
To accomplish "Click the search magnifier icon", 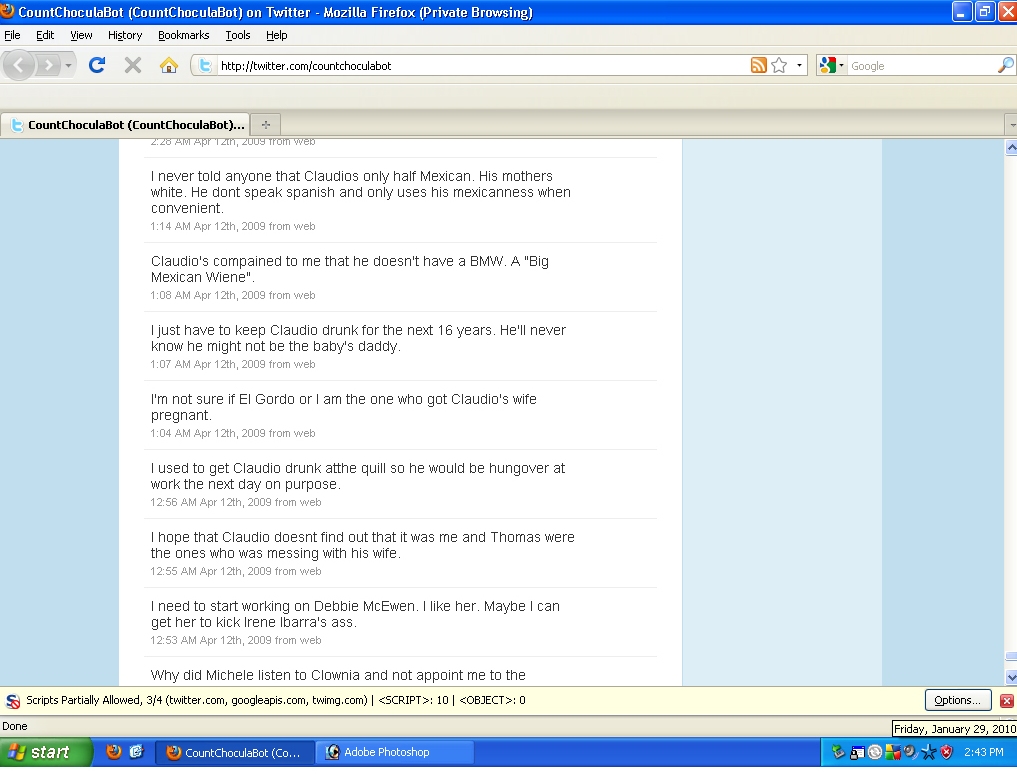I will pyautogui.click(x=1005, y=65).
